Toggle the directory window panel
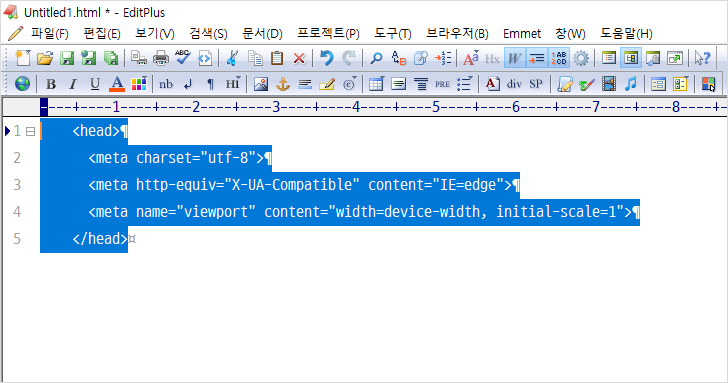 click(609, 58)
